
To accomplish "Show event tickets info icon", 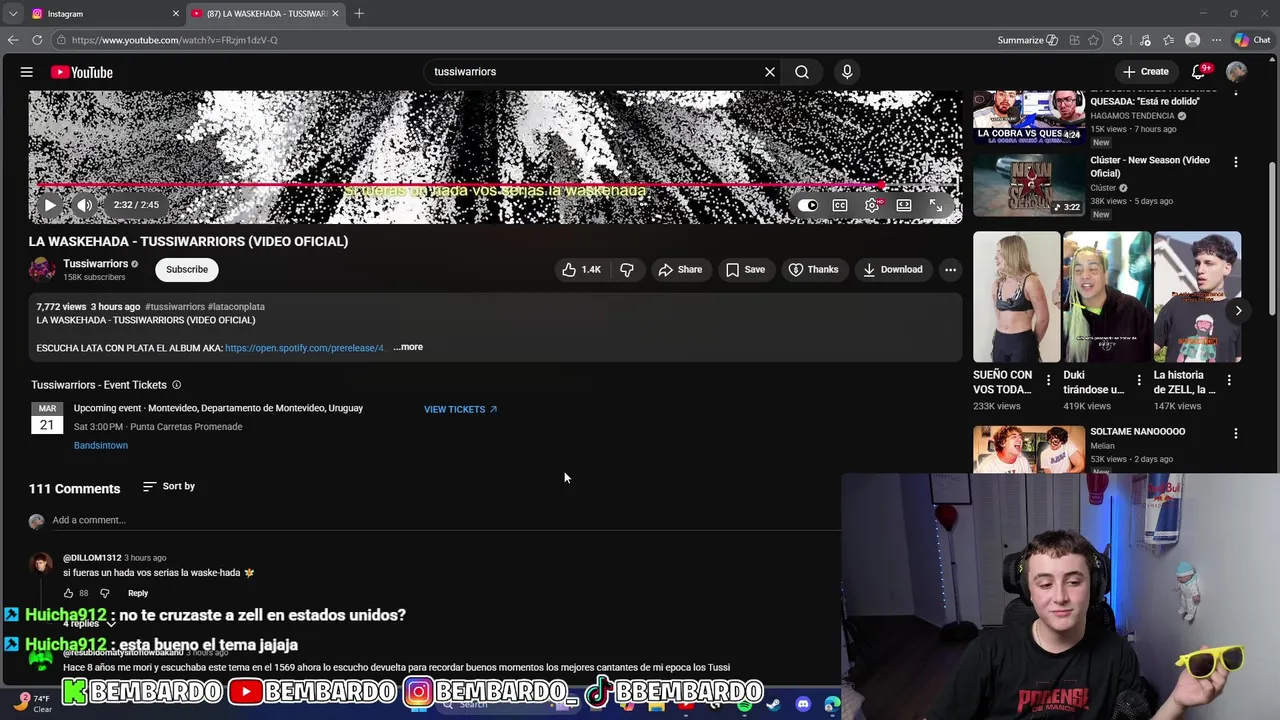I will pos(177,385).
